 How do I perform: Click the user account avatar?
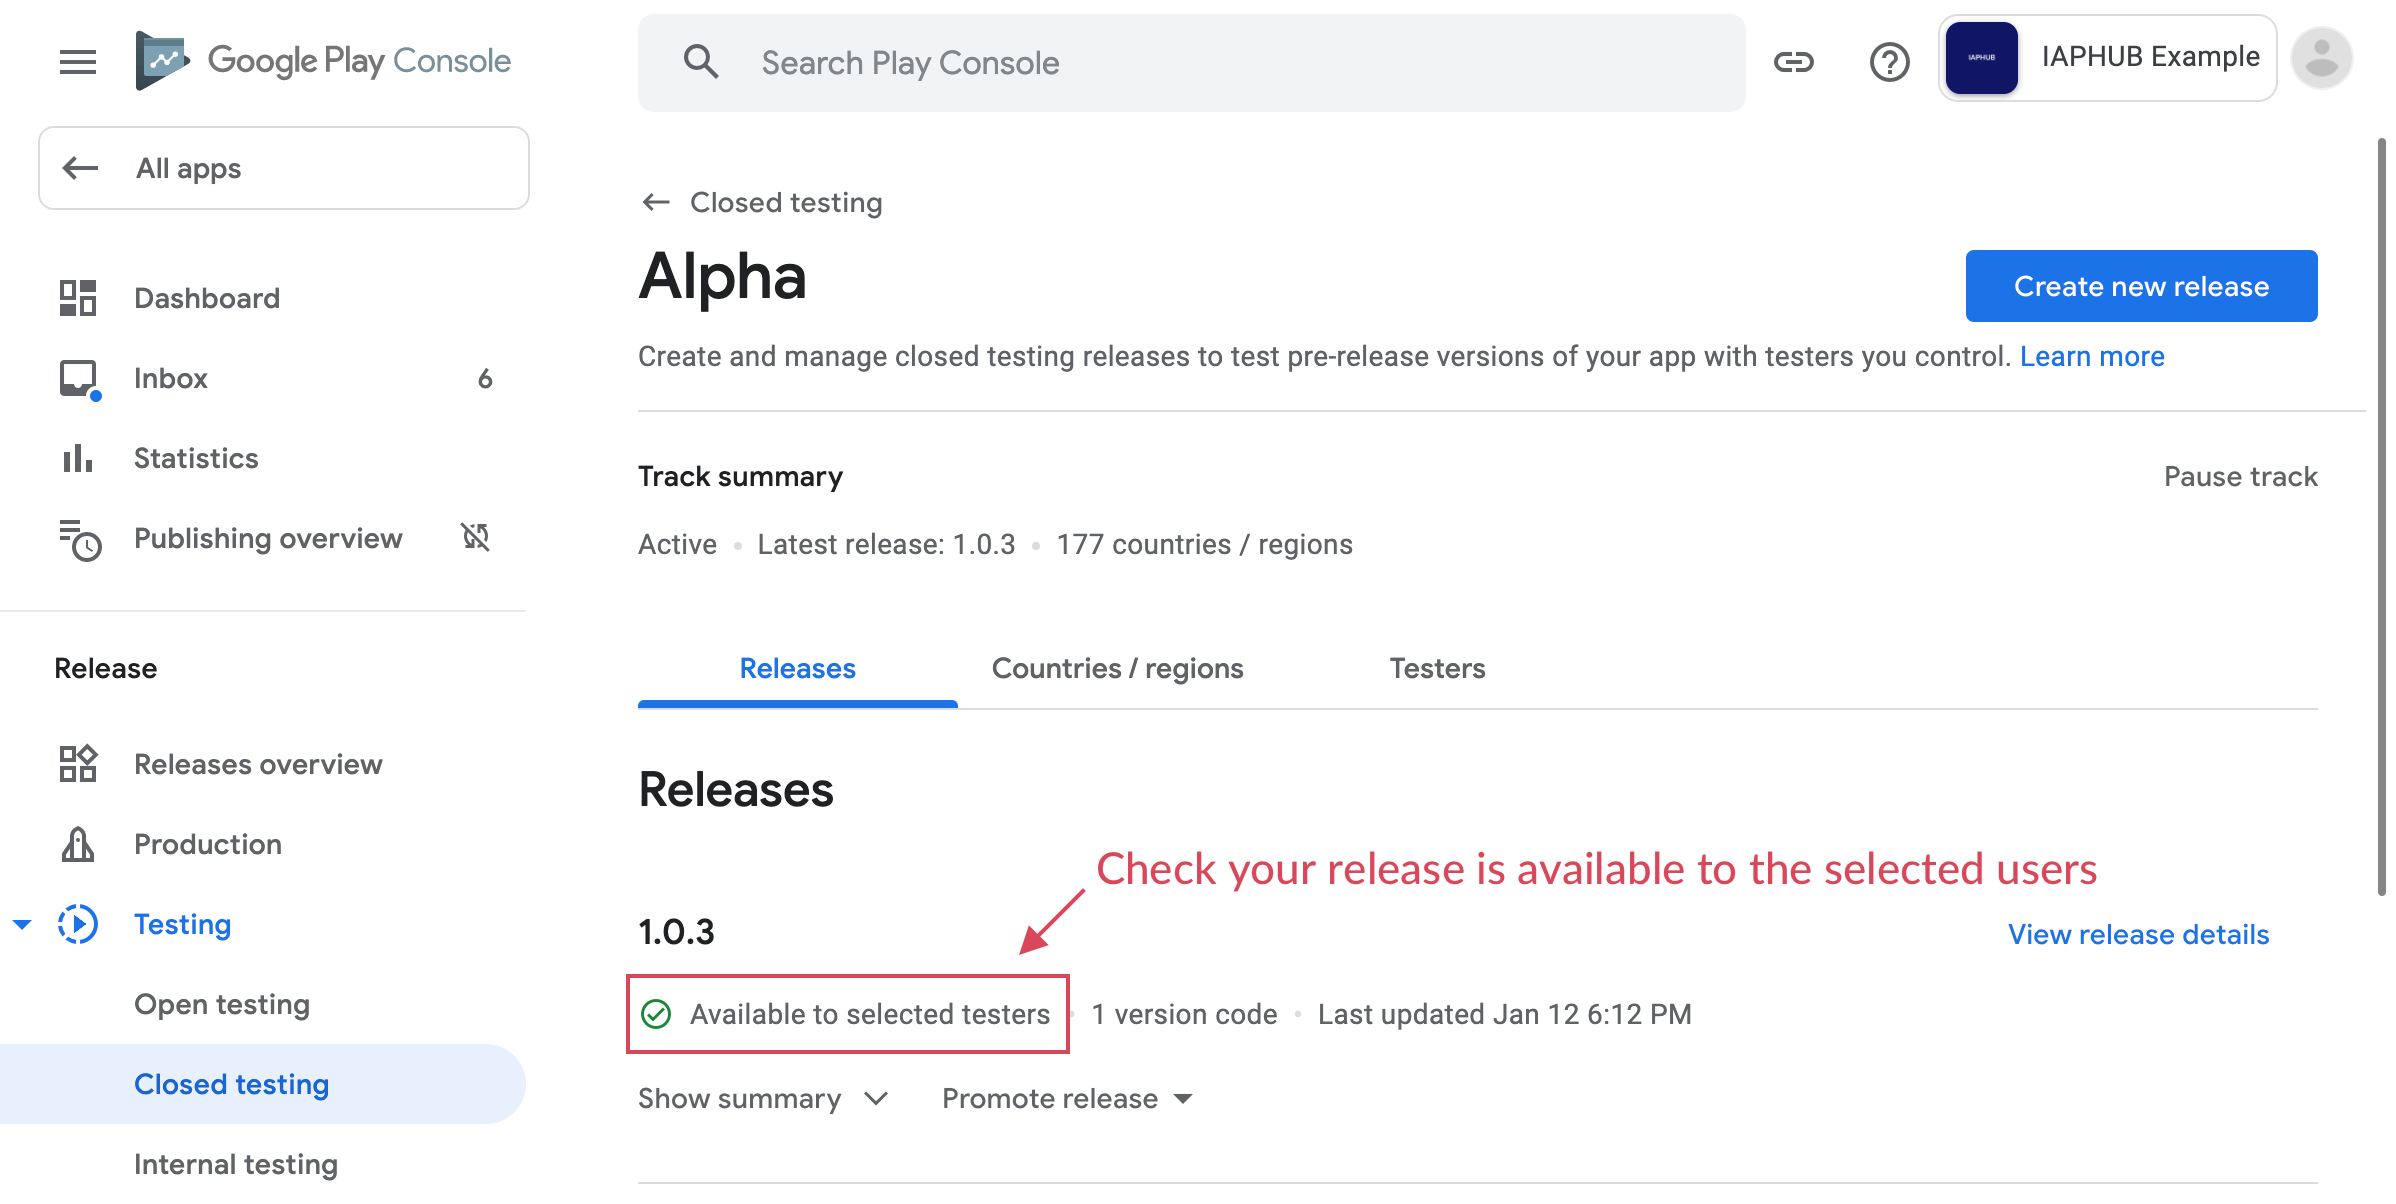tap(2321, 59)
